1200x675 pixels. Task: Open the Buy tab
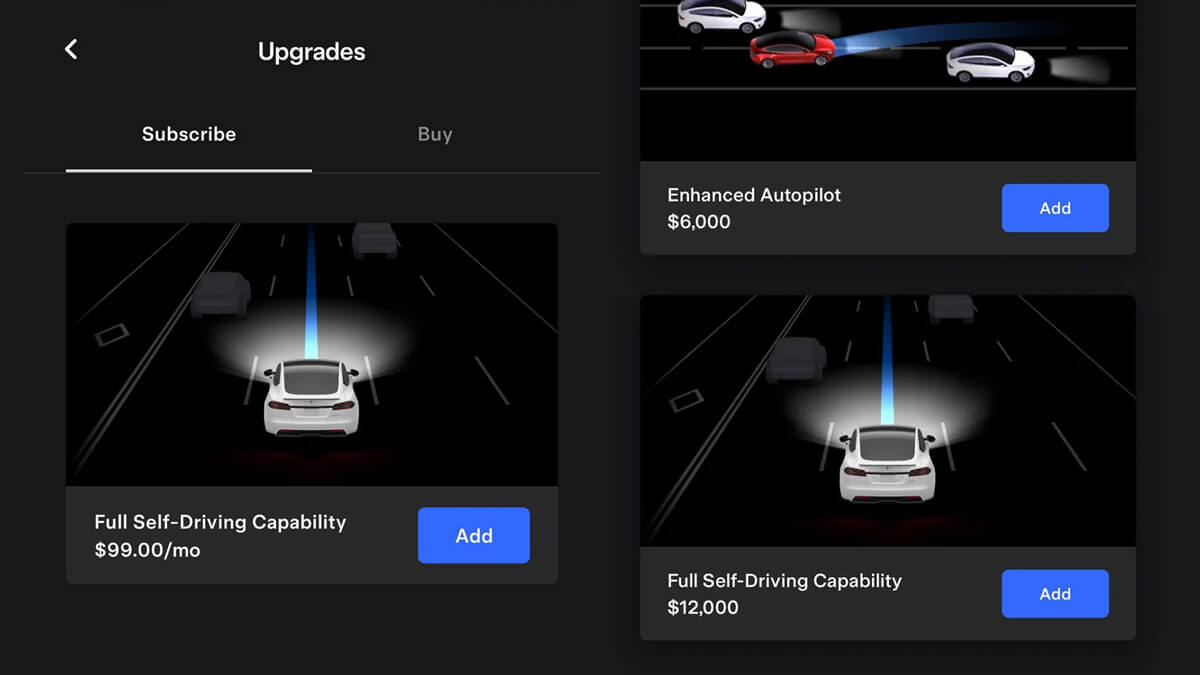pyautogui.click(x=435, y=134)
